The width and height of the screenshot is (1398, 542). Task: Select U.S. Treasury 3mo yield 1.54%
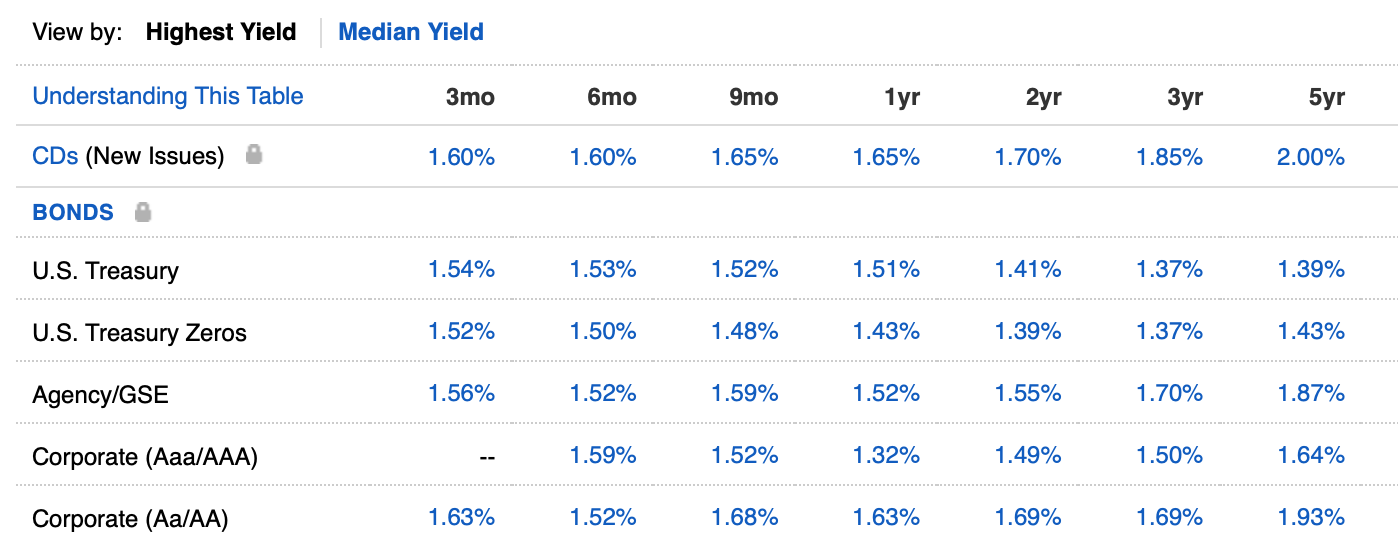tap(462, 269)
